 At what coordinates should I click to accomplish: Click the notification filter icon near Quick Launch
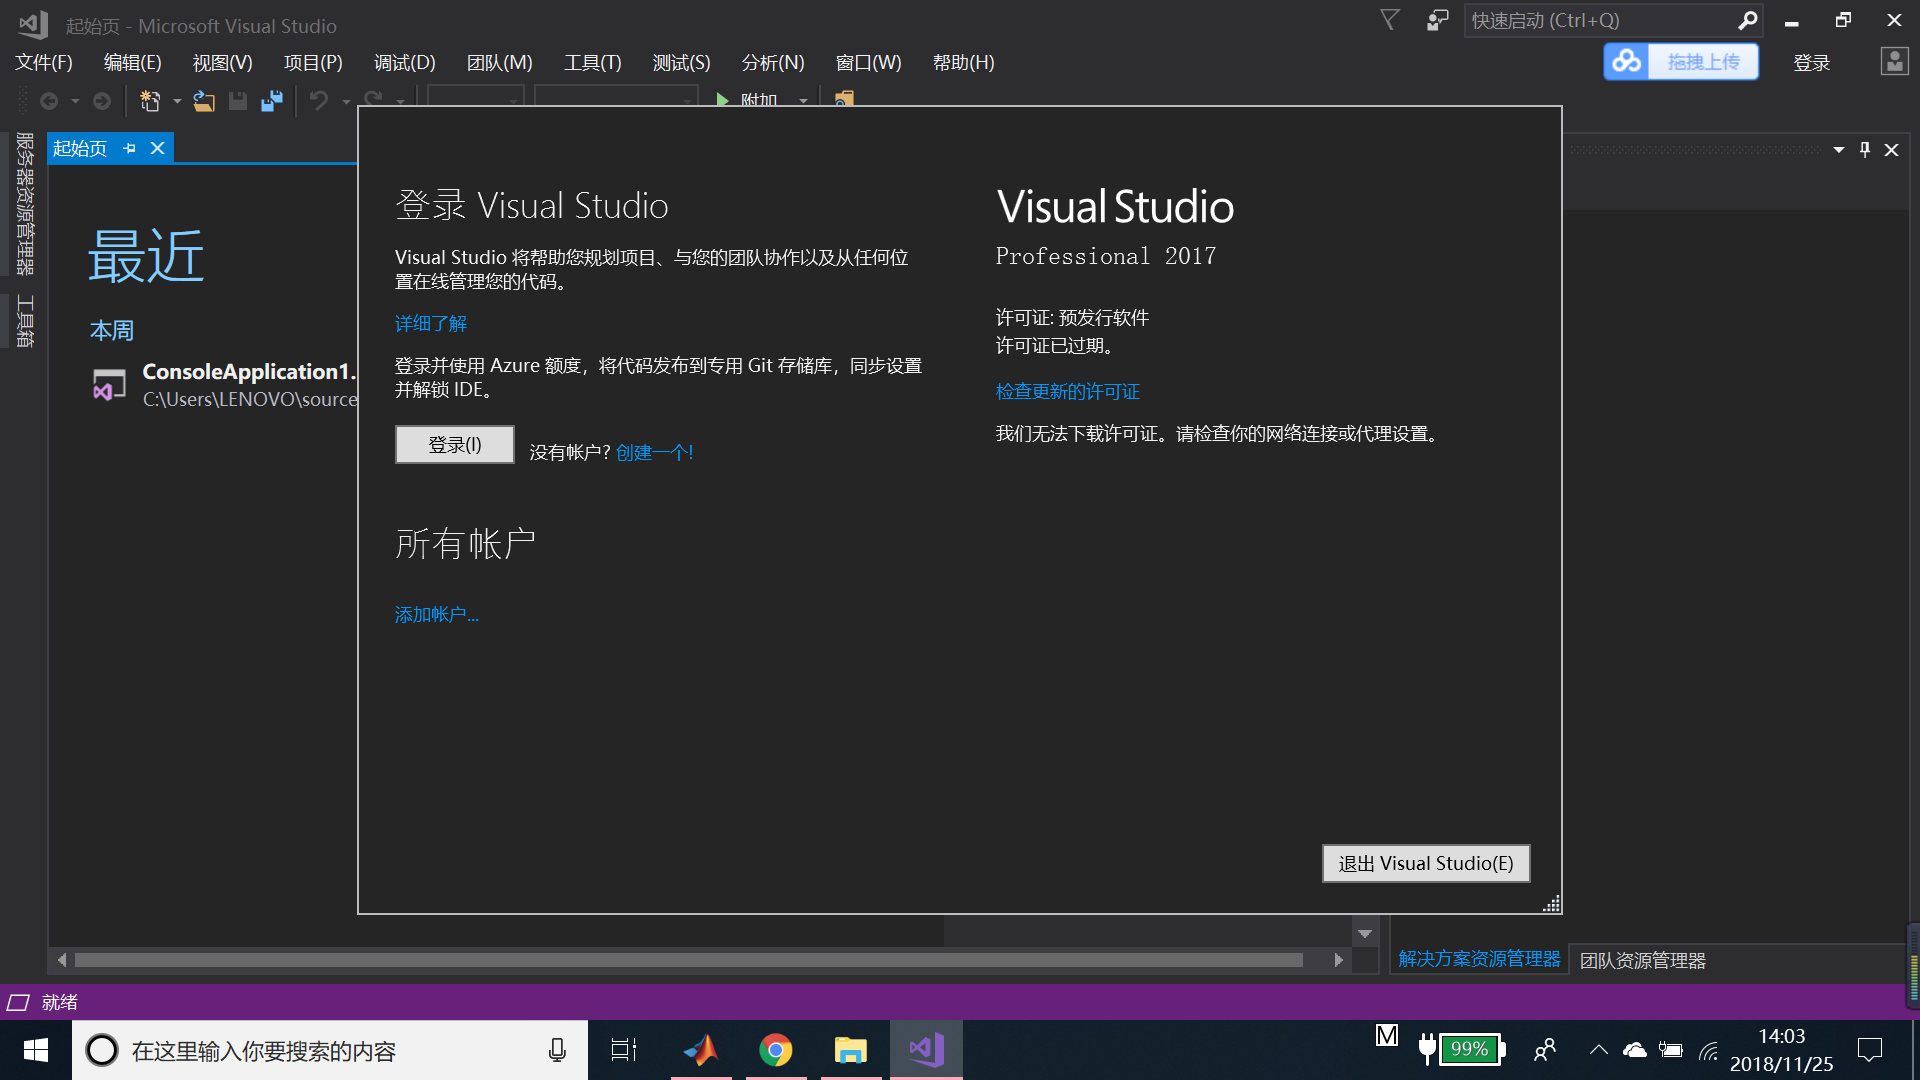[x=1389, y=20]
